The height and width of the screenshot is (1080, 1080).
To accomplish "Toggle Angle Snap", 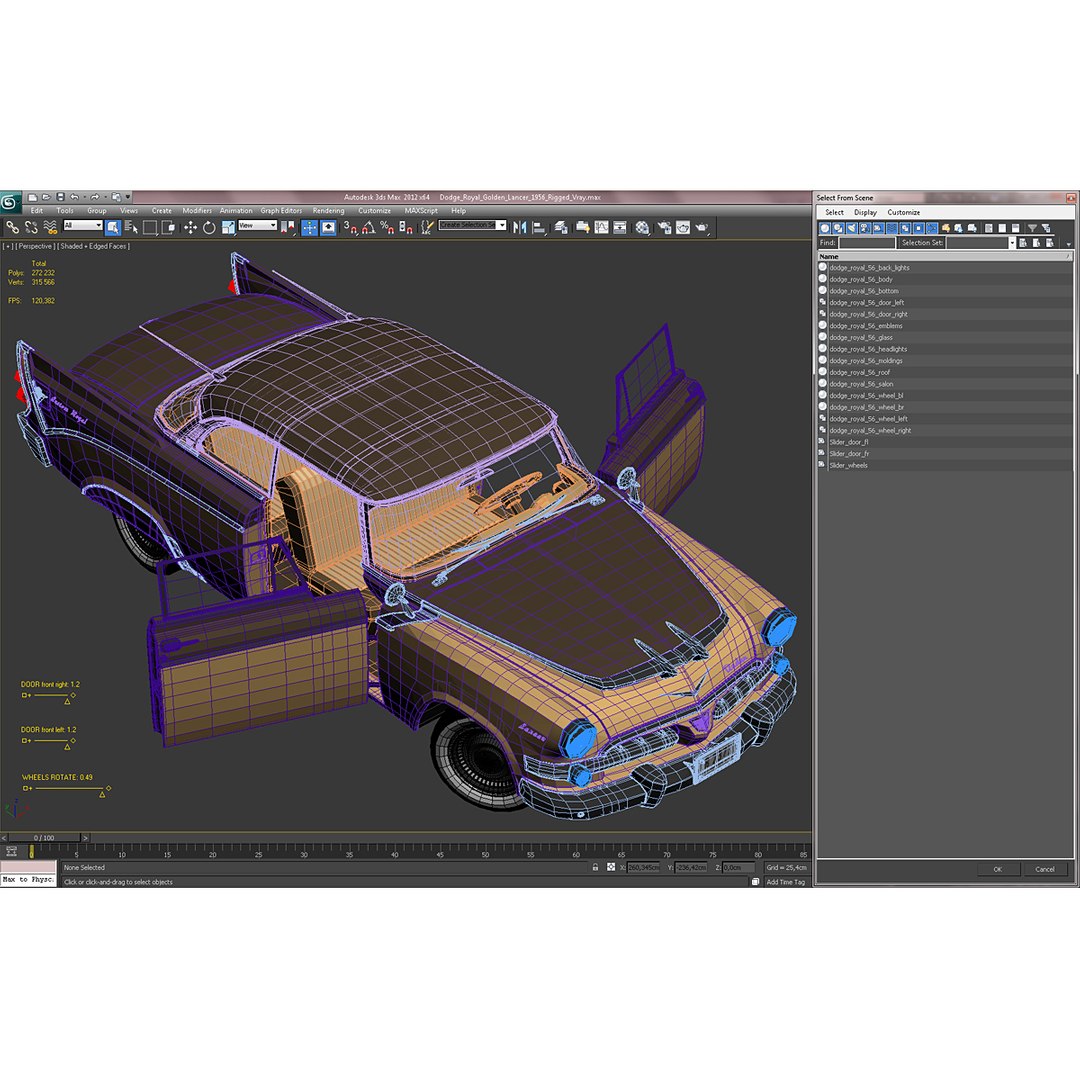I will 369,227.
